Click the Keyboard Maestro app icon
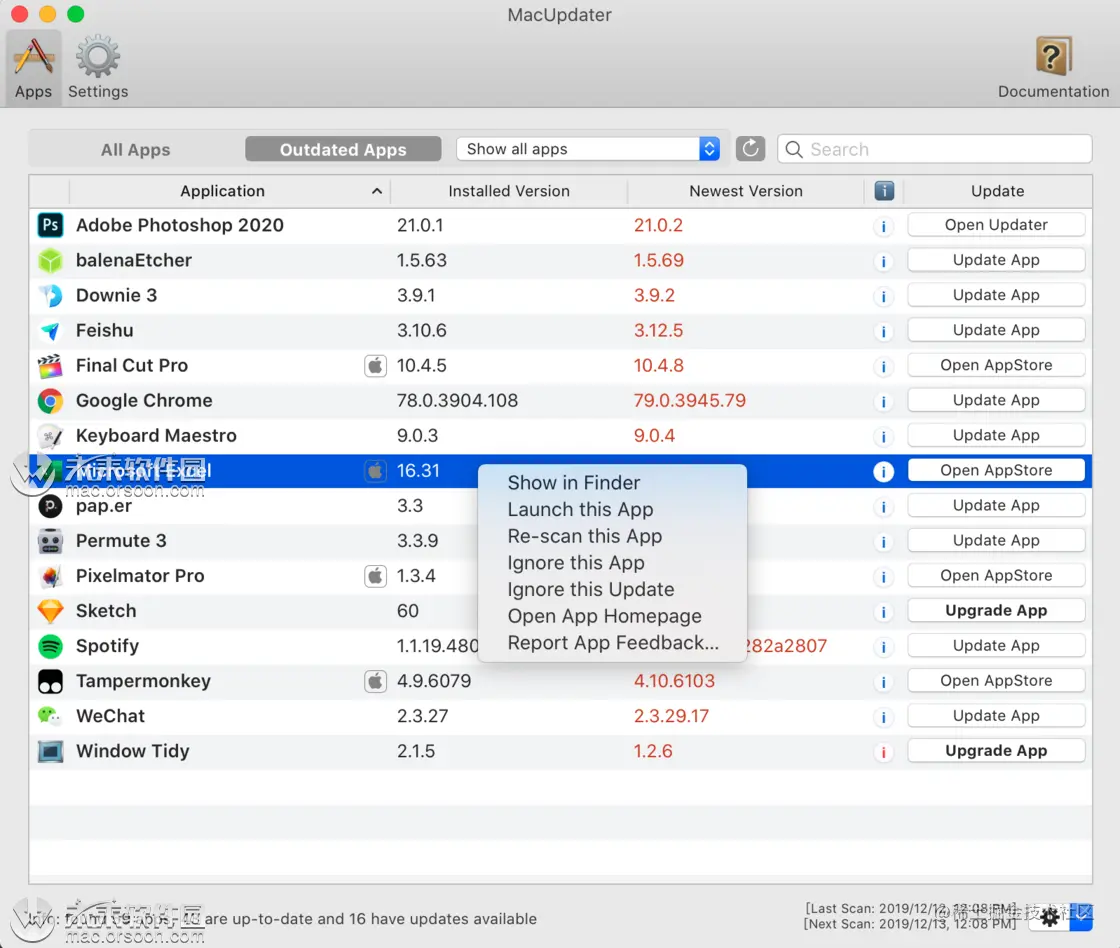The image size is (1120, 948). pyautogui.click(x=50, y=436)
